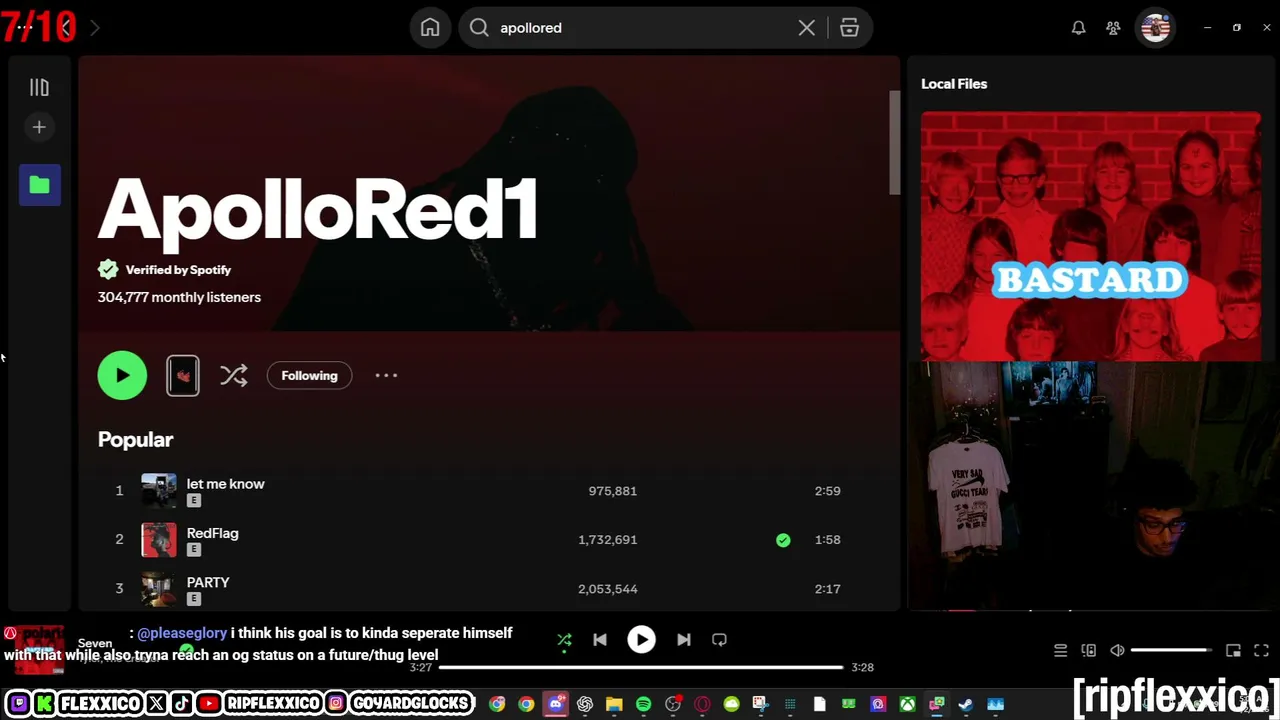This screenshot has height=720, width=1280.
Task: Open the play queue
Action: (1060, 650)
